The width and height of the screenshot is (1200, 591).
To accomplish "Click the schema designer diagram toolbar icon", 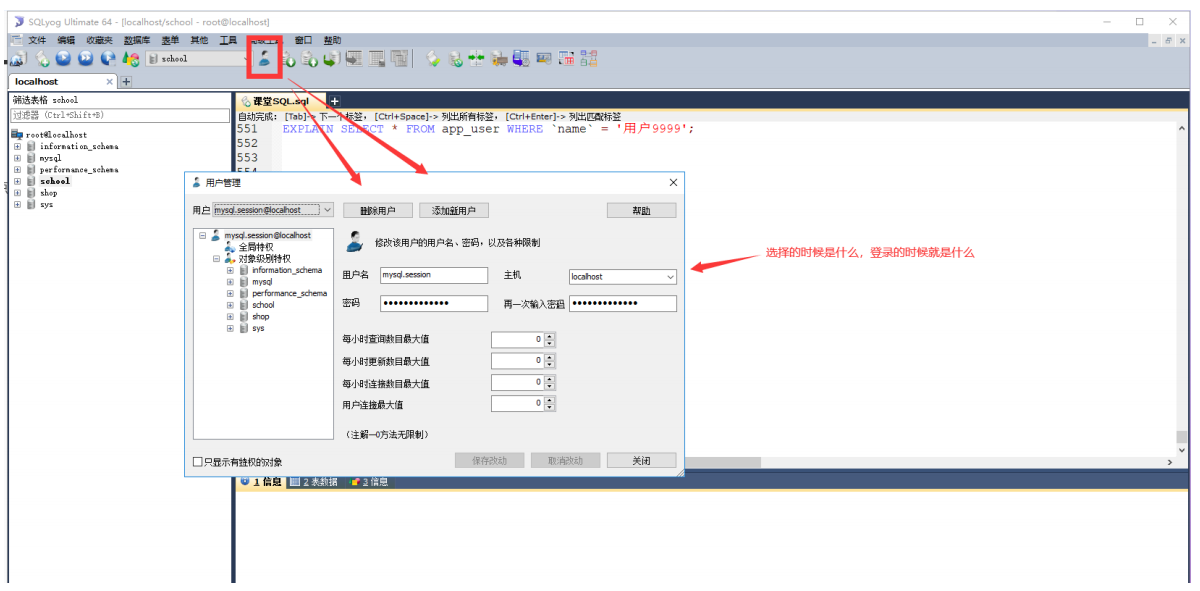I will [588, 59].
